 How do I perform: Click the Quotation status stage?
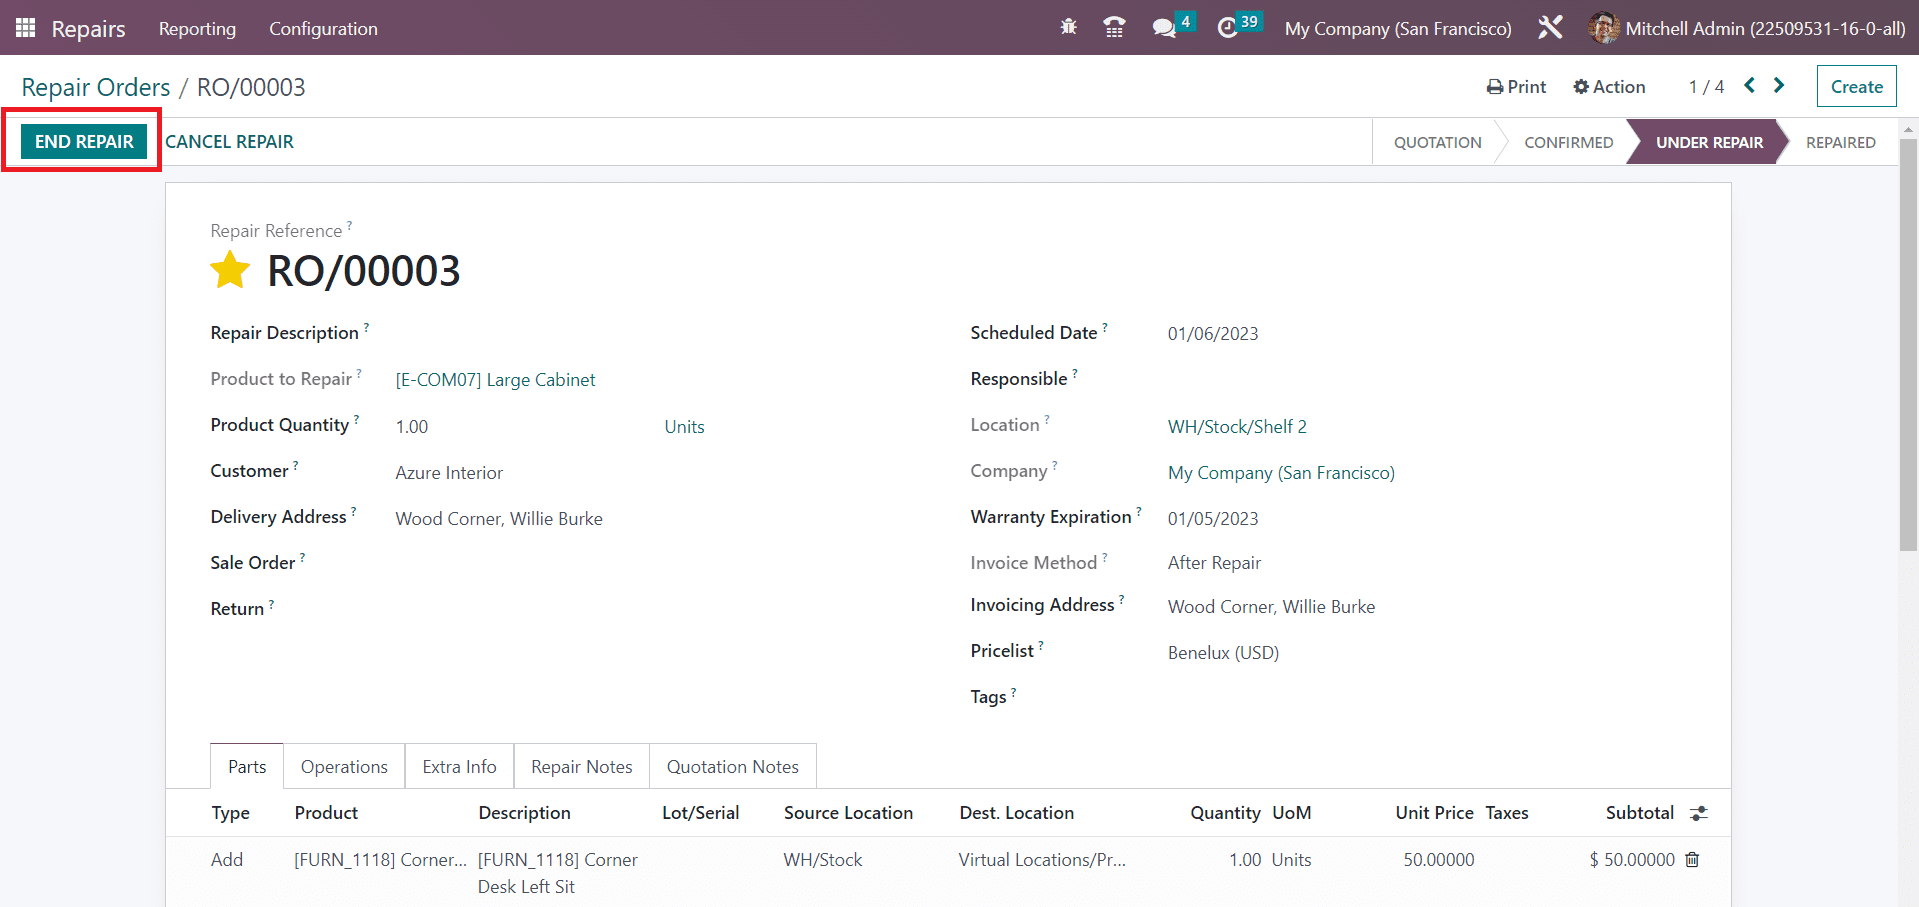pos(1437,142)
